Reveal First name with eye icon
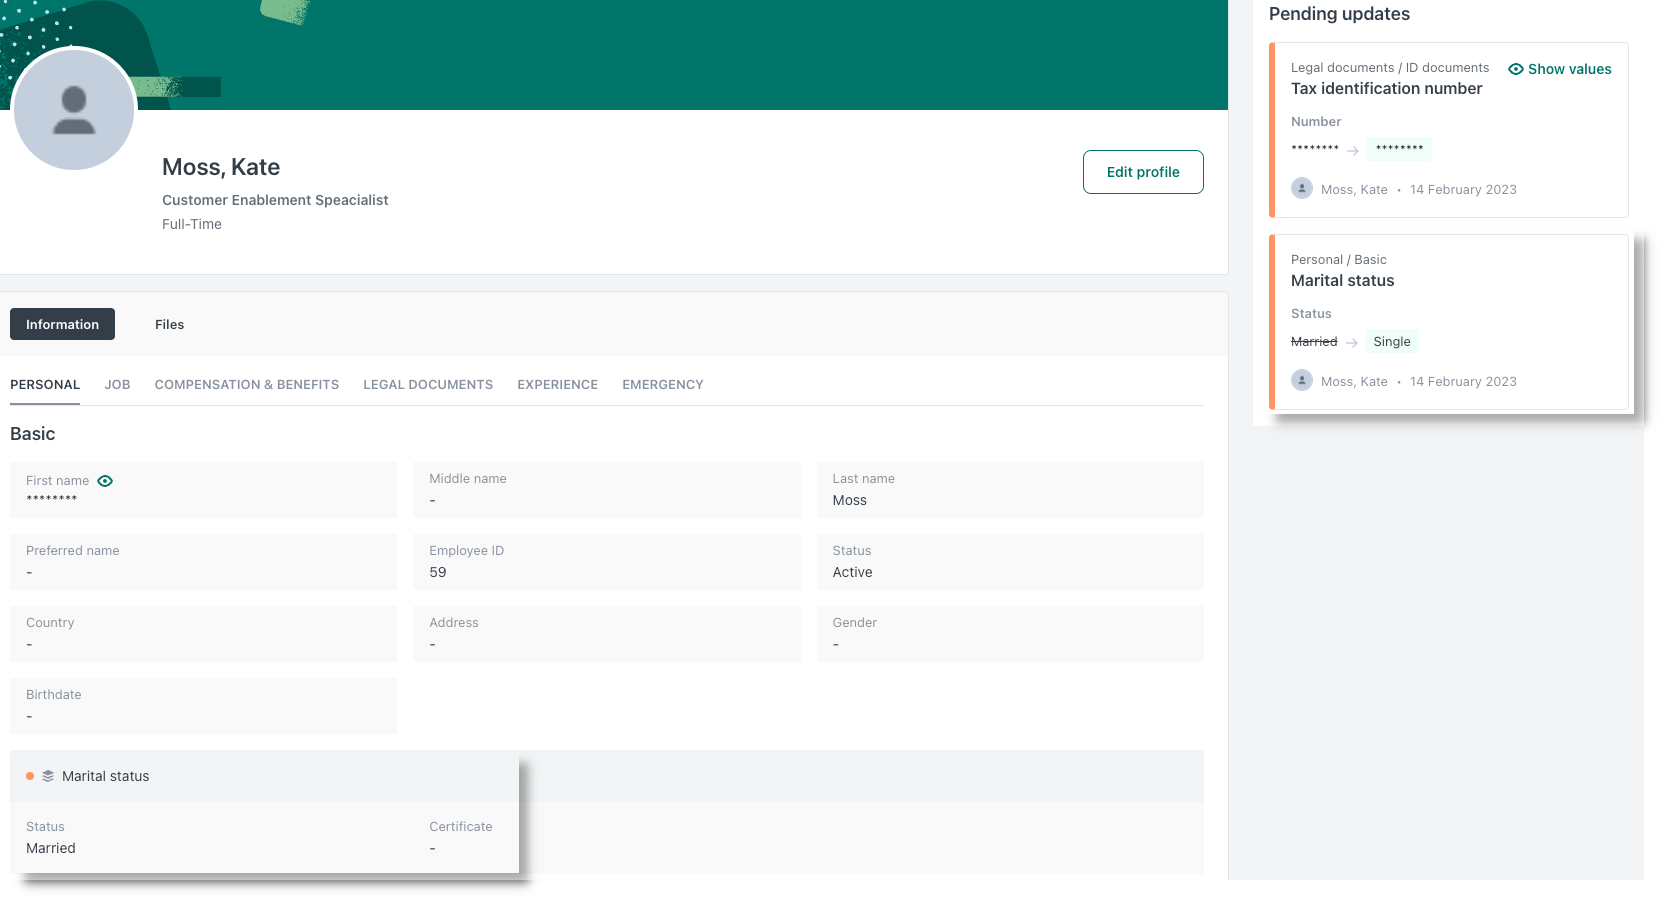Image resolution: width=1659 pixels, height=898 pixels. 105,481
